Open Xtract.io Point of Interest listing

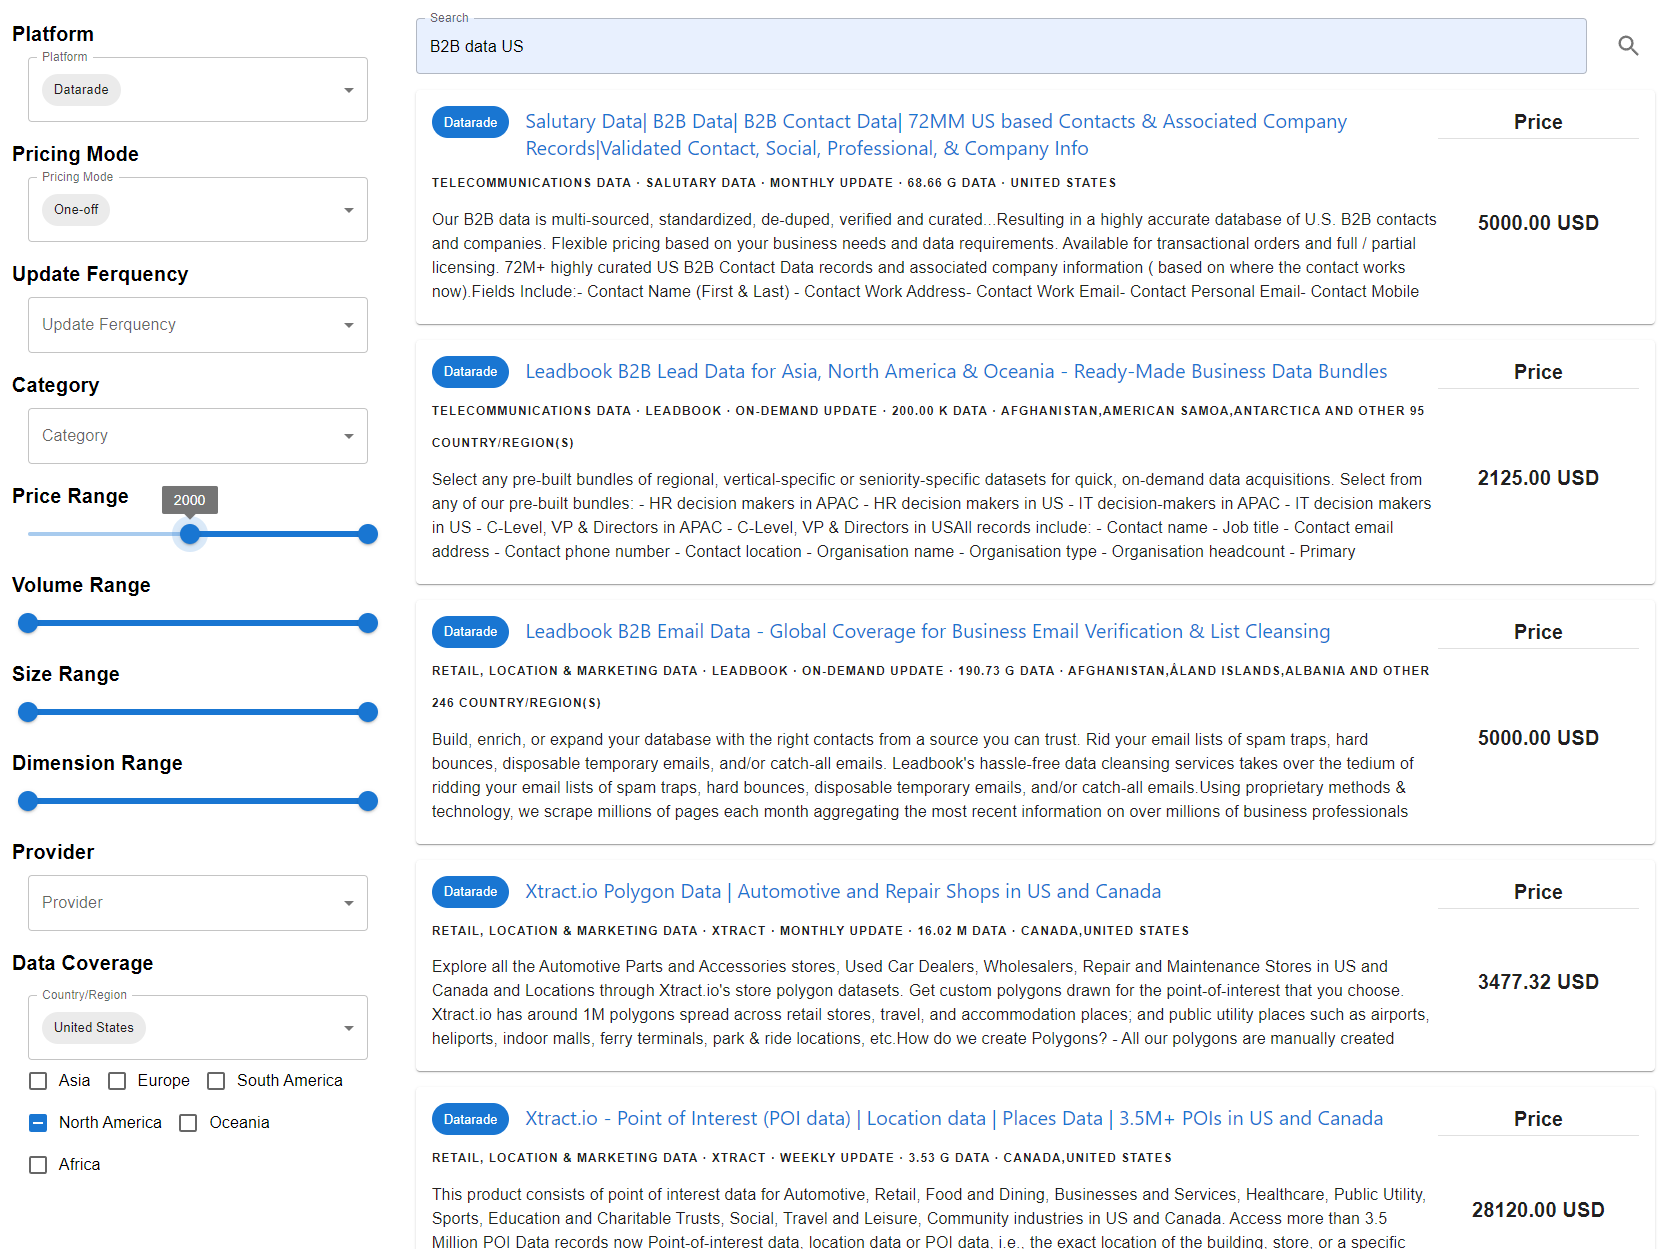tap(954, 1119)
